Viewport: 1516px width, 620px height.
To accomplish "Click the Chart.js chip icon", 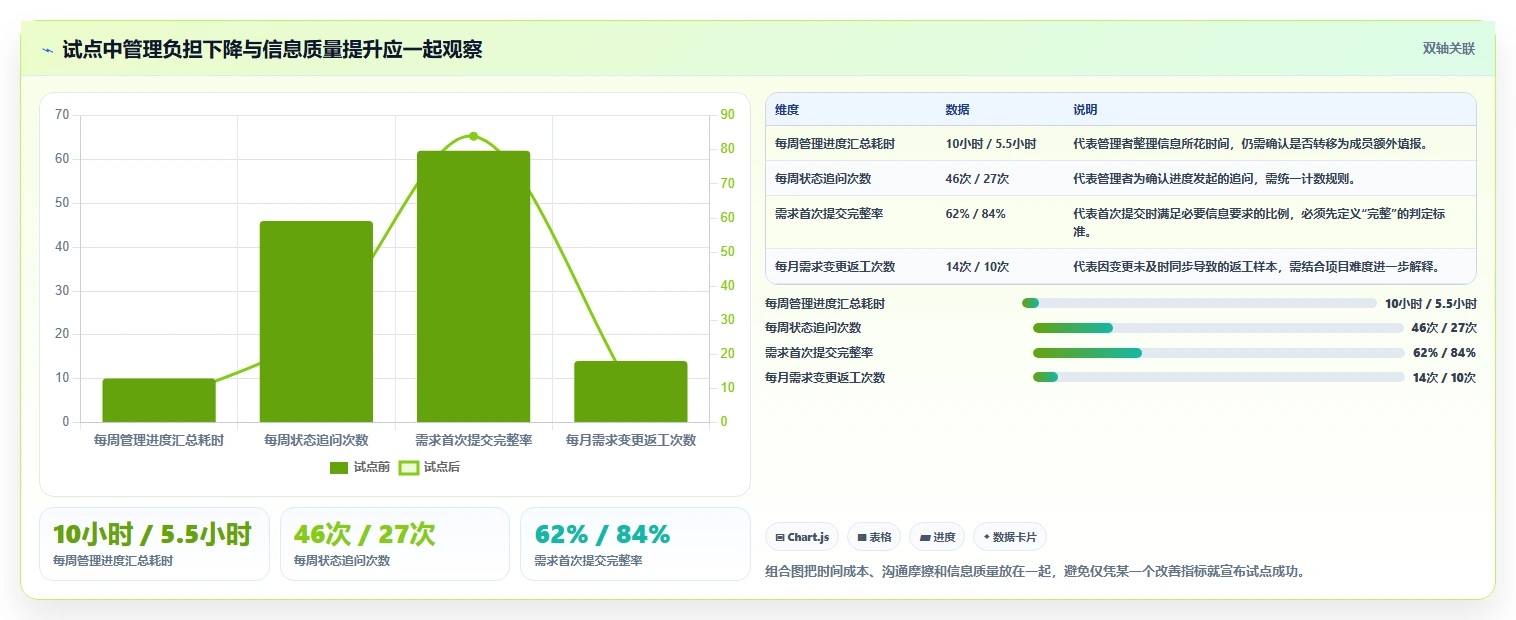I will click(x=780, y=538).
